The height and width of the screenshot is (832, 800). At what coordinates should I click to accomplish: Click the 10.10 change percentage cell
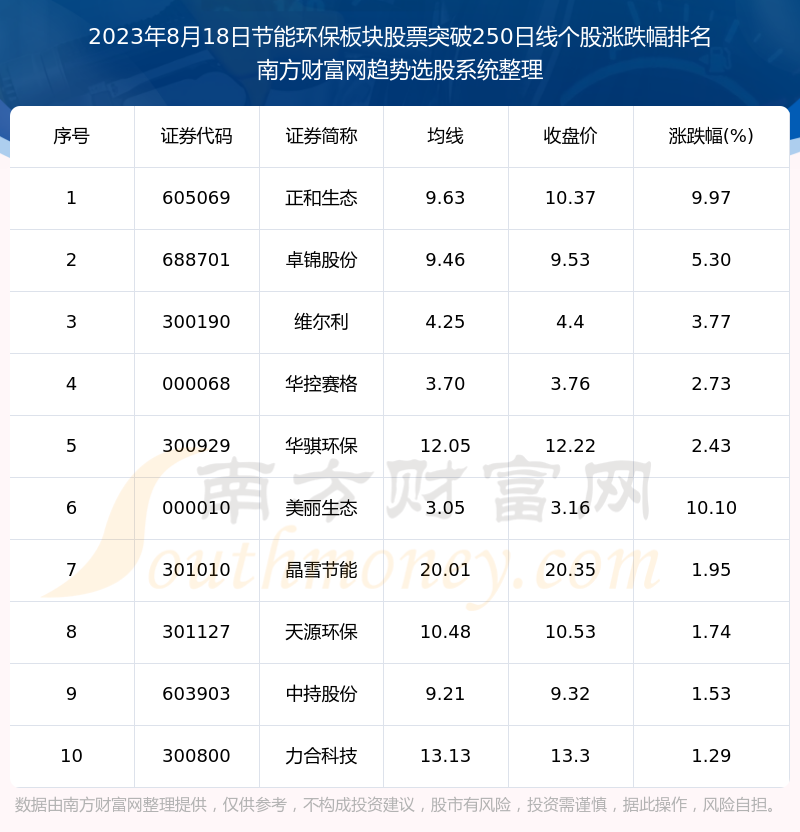click(711, 508)
